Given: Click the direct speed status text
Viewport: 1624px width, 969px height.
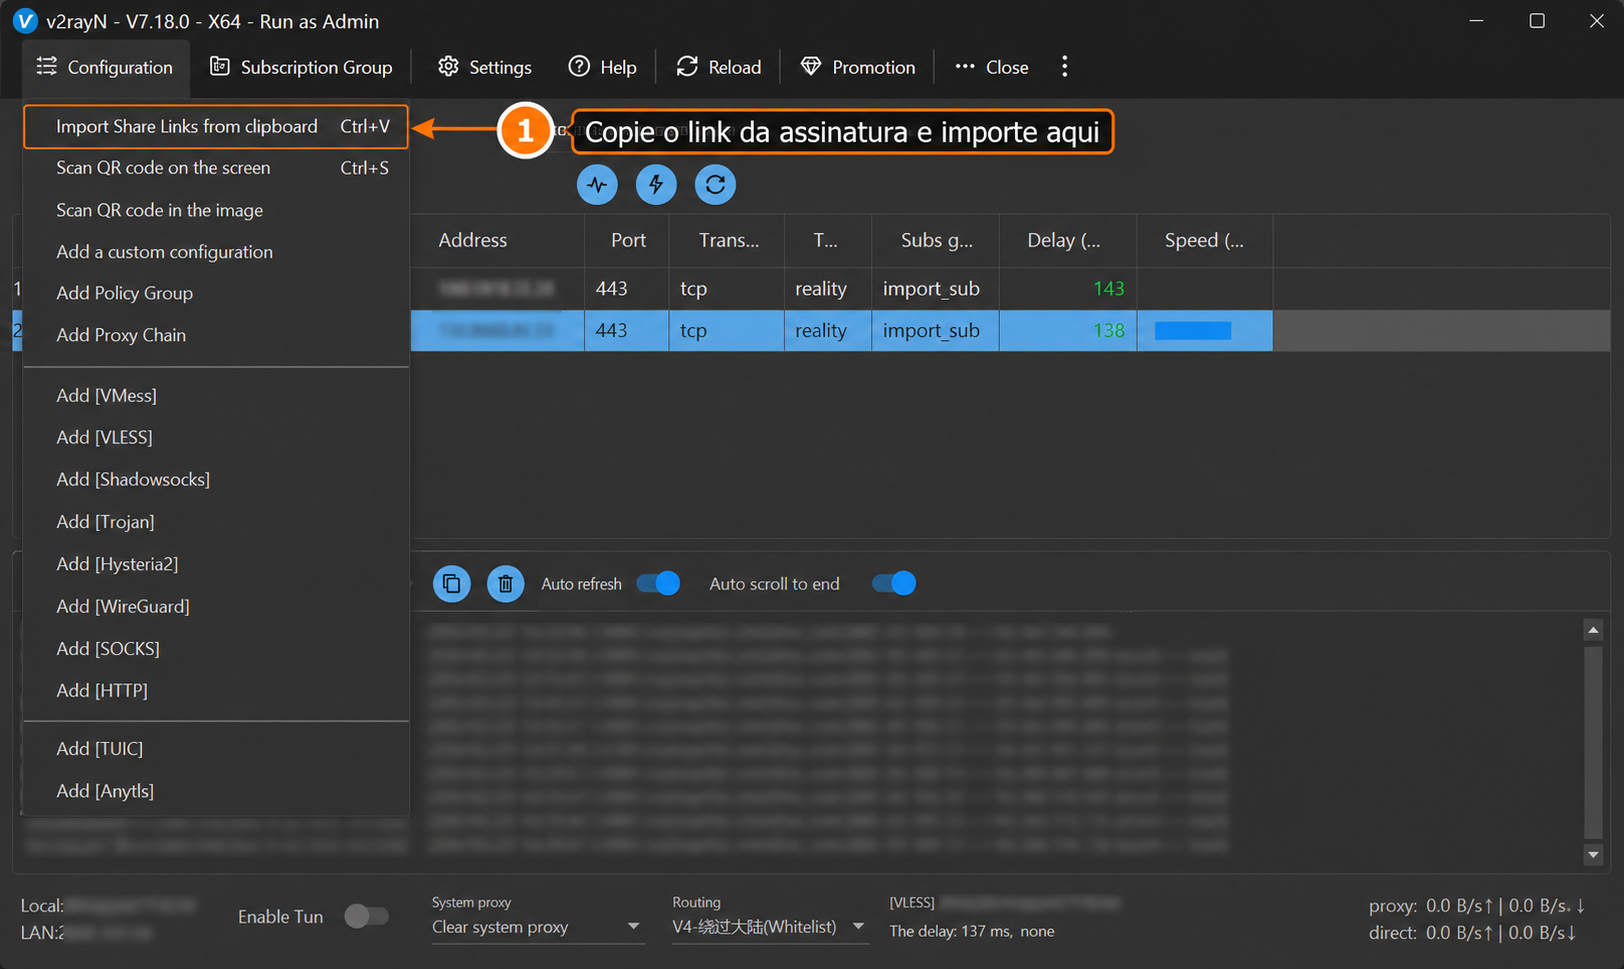Looking at the screenshot, I should [1473, 933].
